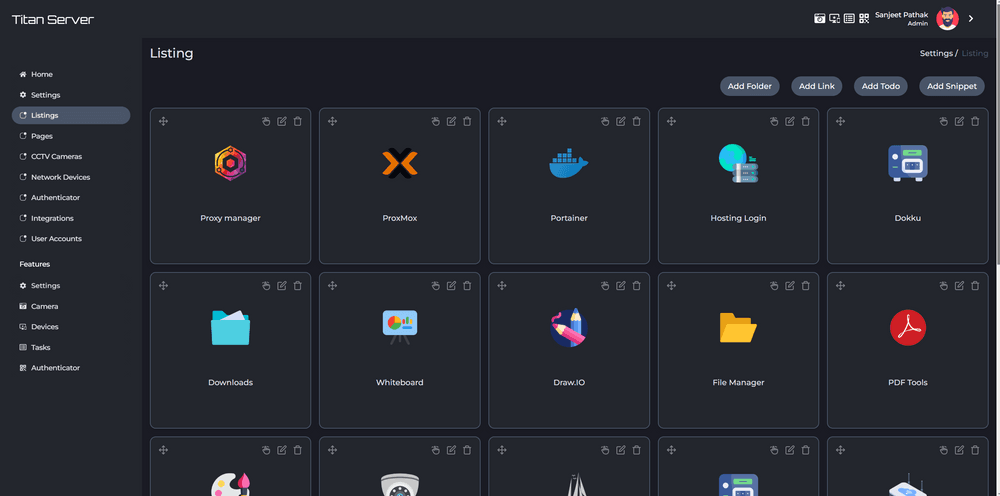
Task: Edit the Portainer card
Action: pos(621,121)
